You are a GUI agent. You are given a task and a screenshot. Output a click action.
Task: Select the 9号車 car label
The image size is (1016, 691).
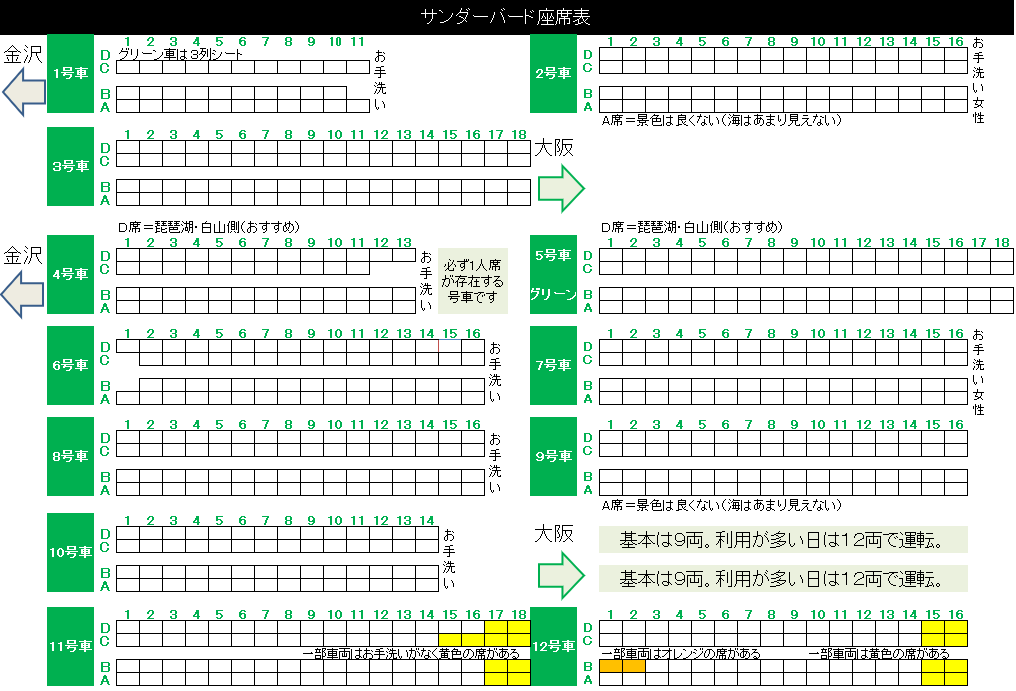pos(553,456)
